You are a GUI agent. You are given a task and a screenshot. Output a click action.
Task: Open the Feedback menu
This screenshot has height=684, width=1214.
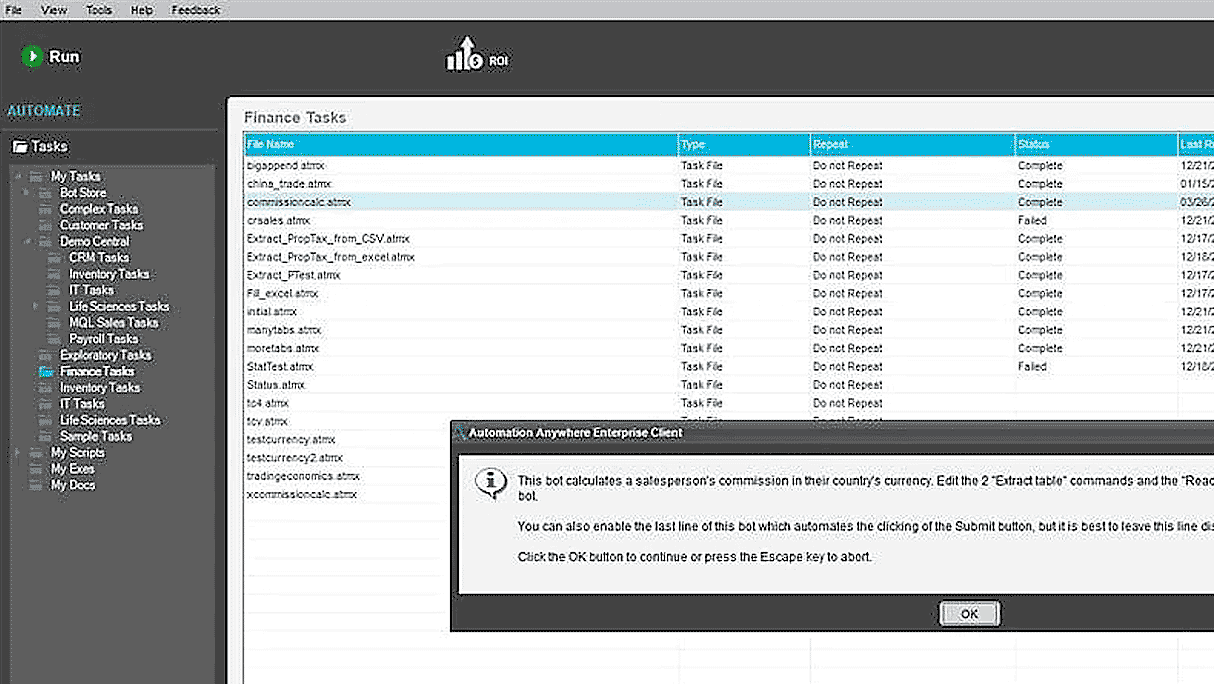(x=196, y=10)
